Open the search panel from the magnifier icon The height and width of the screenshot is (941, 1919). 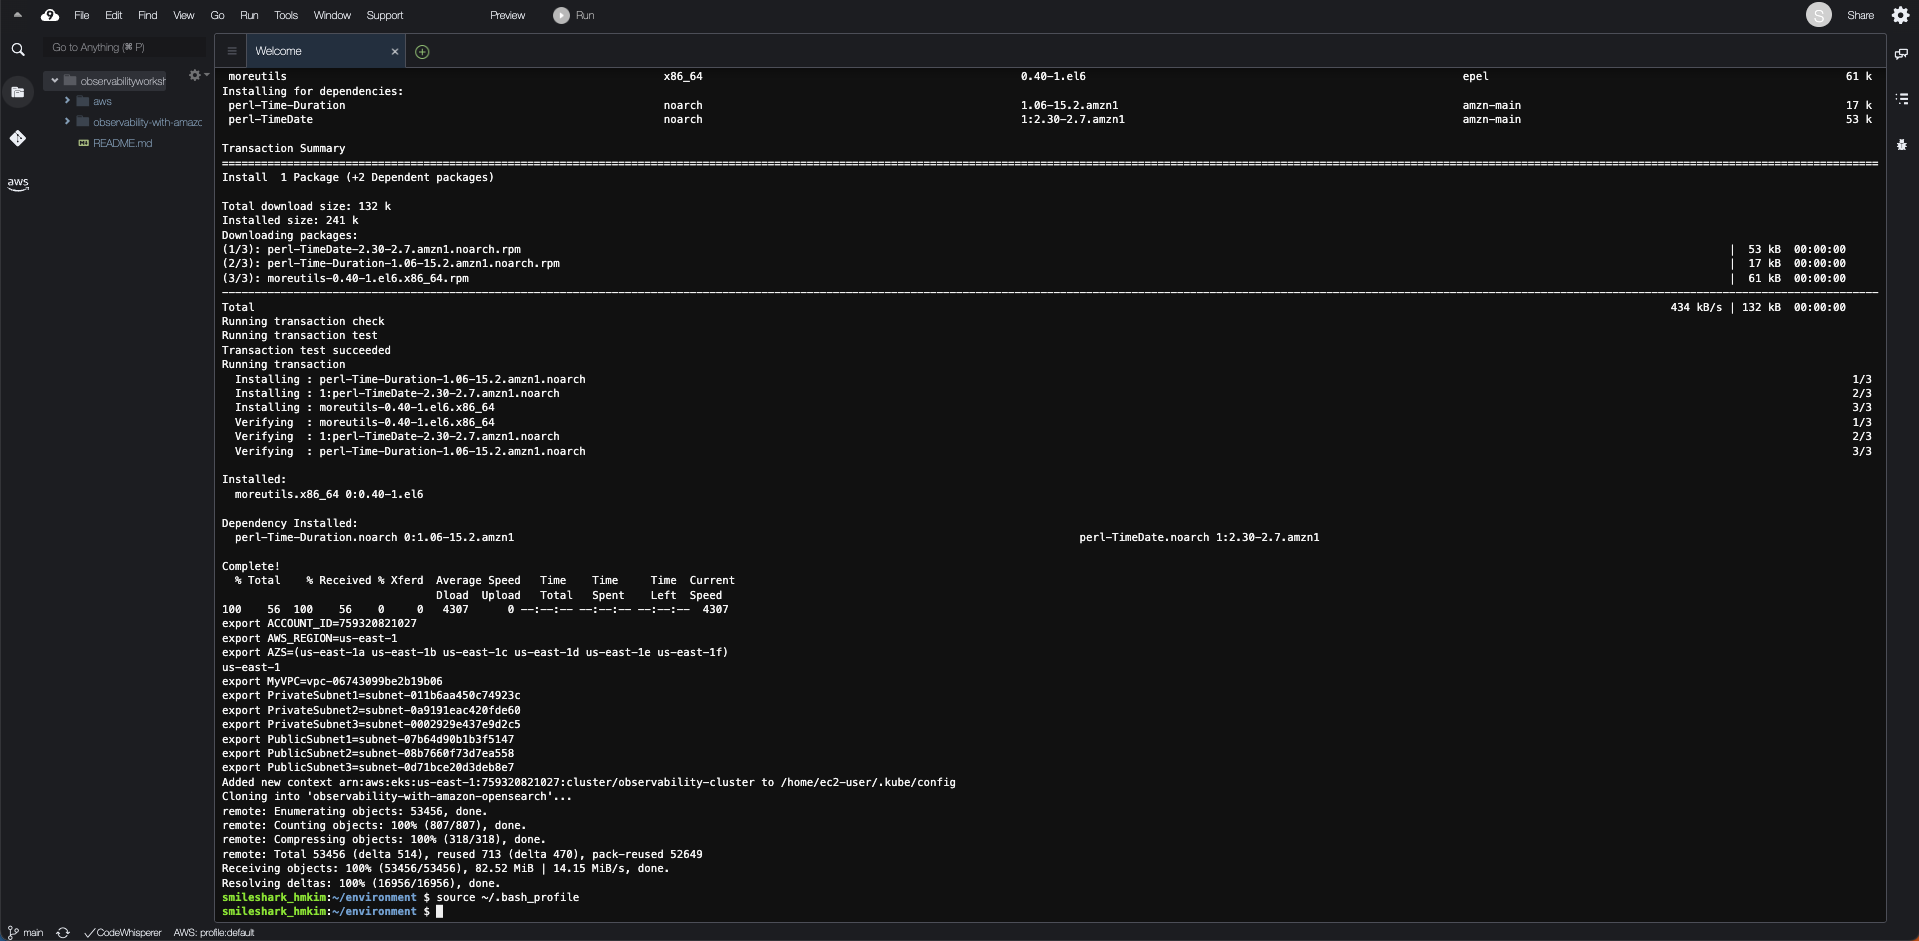[18, 49]
